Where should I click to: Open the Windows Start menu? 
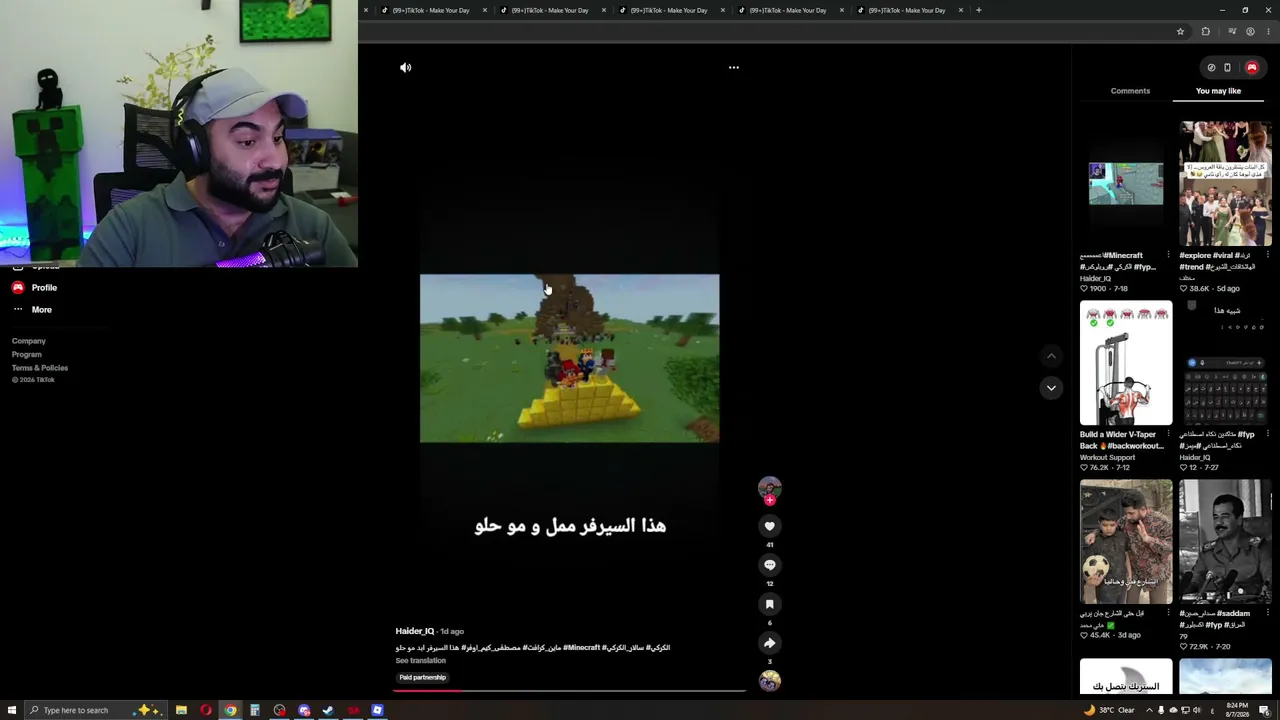11,710
